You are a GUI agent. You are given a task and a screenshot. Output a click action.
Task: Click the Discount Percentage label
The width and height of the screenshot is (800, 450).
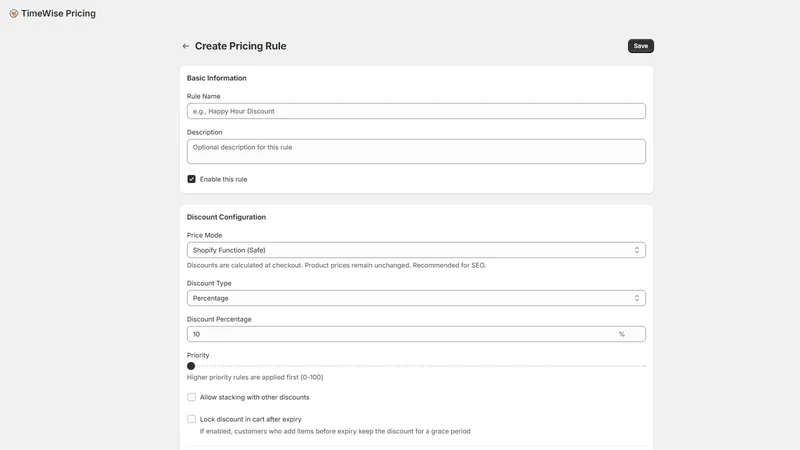pyautogui.click(x=219, y=319)
